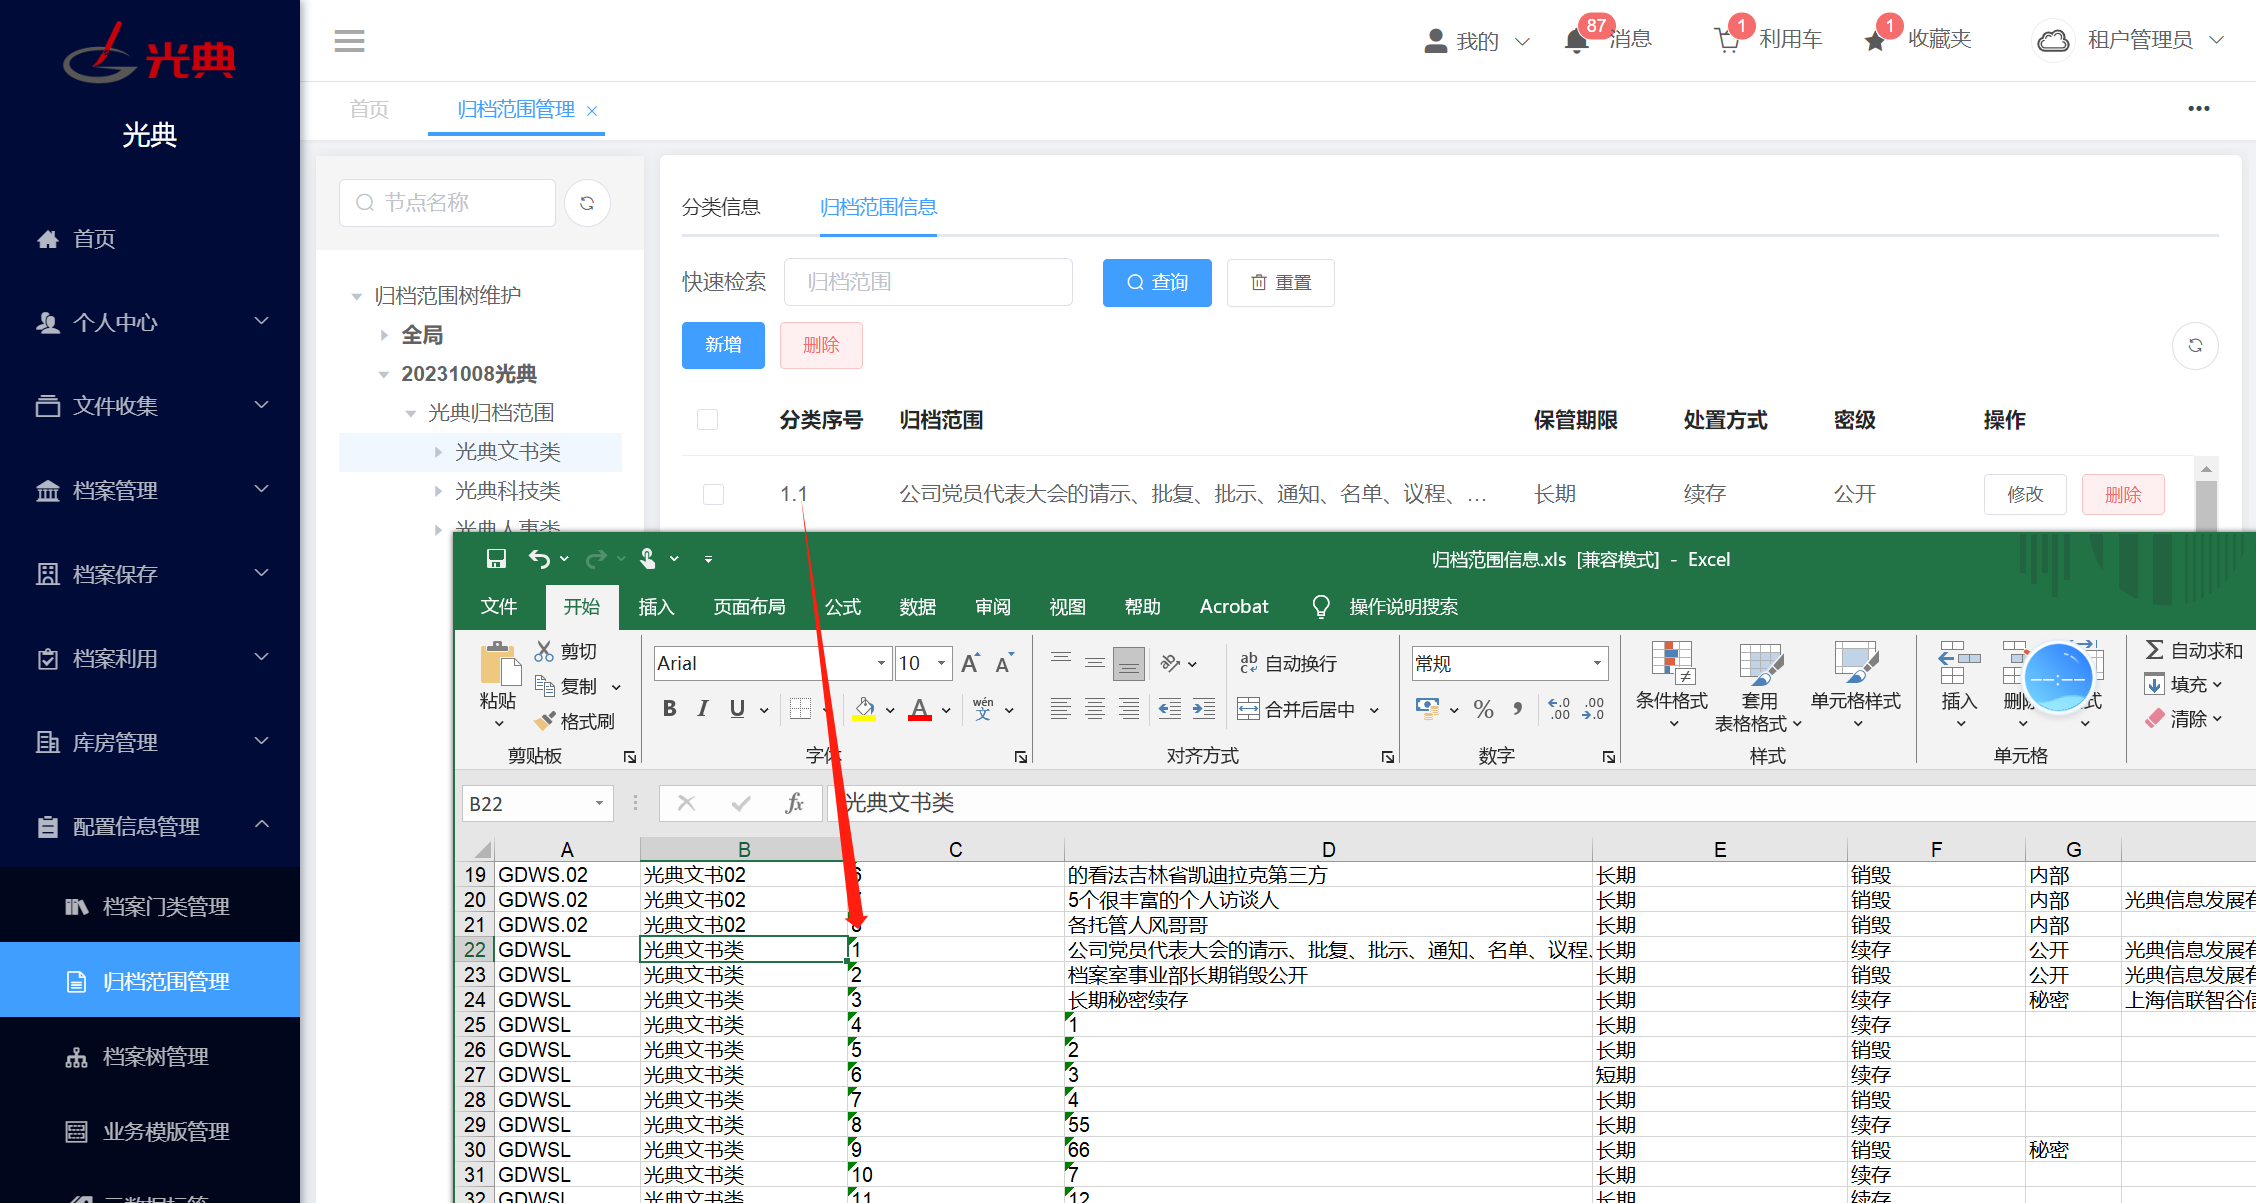The image size is (2256, 1203).
Task: Expand the 我的 user dropdown
Action: click(1478, 41)
